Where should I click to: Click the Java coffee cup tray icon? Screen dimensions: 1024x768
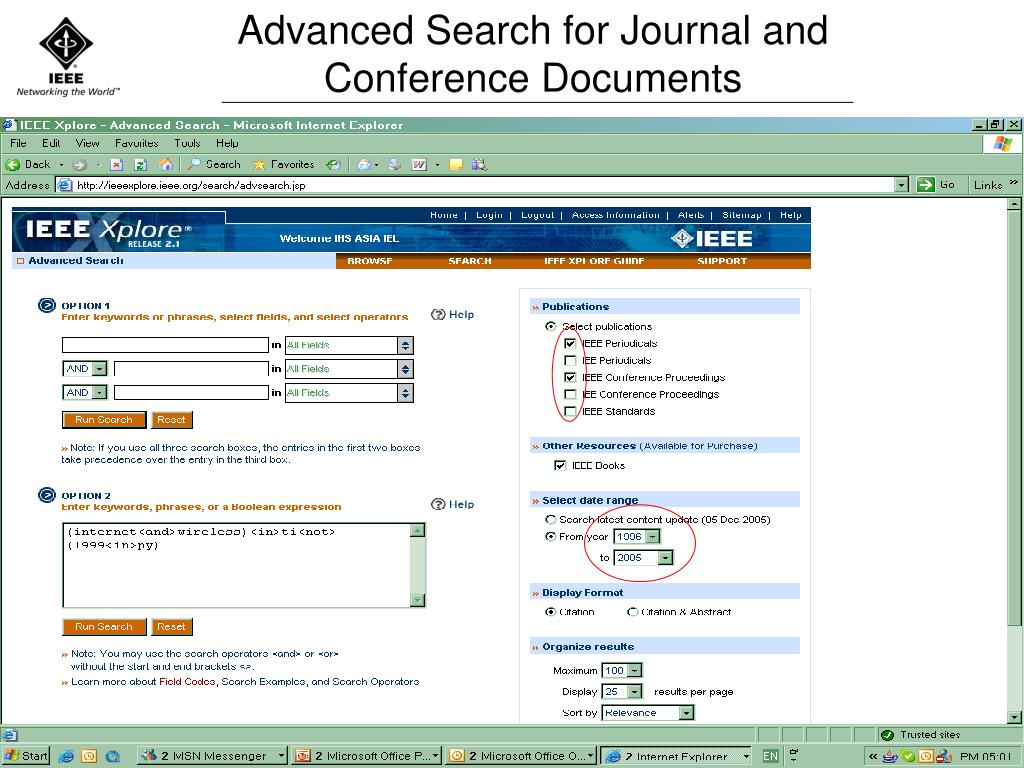pos(890,756)
